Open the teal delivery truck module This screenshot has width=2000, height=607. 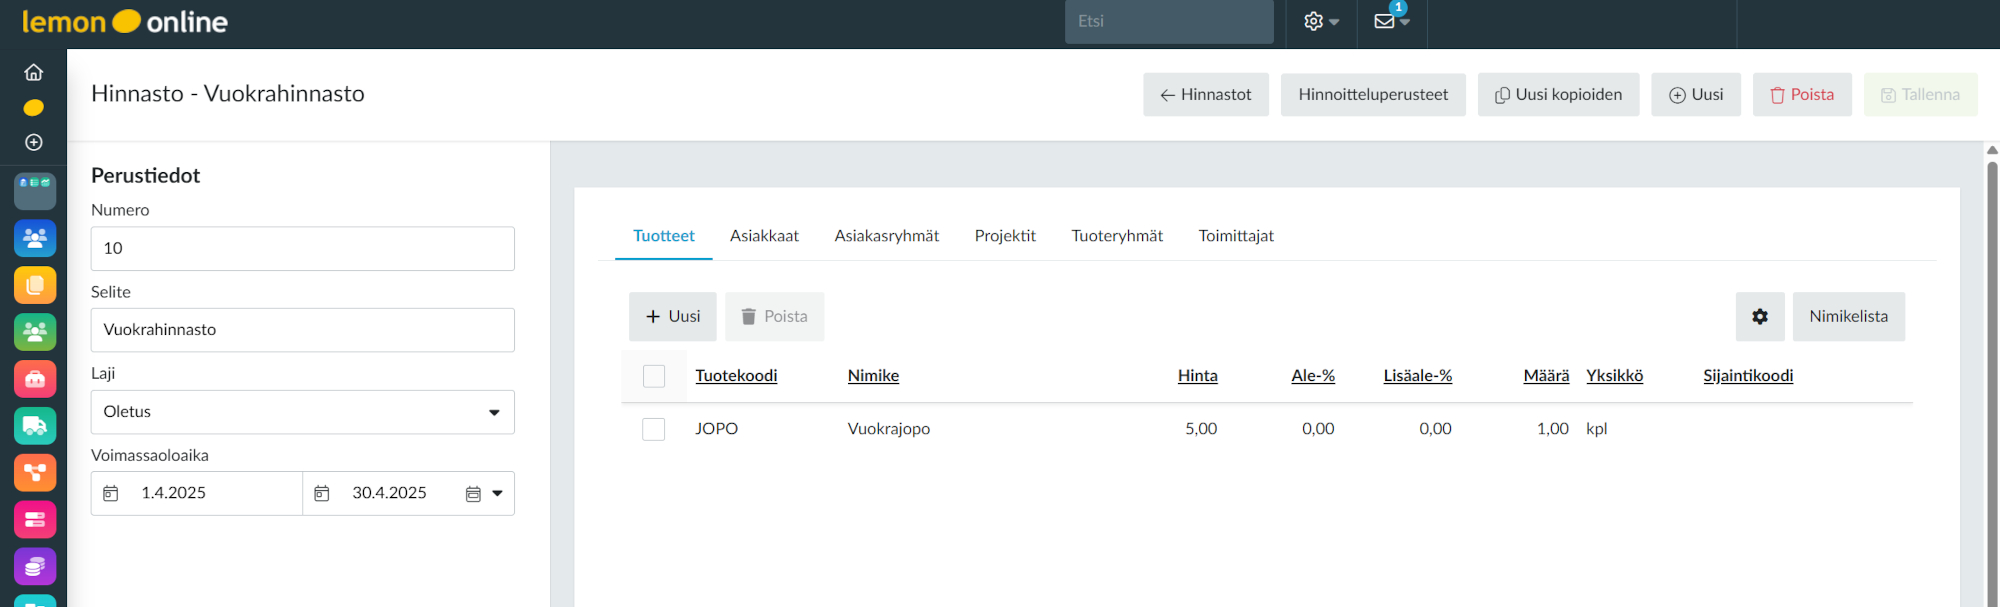tap(35, 426)
